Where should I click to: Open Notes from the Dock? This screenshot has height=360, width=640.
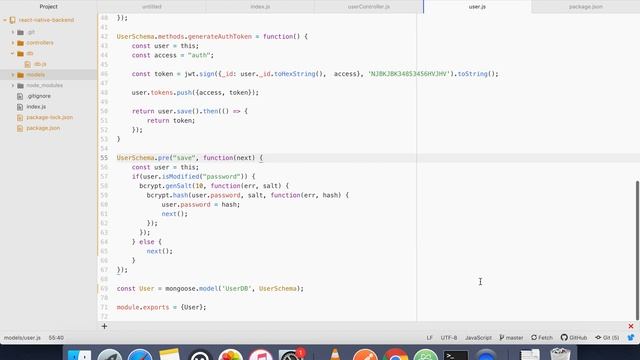point(170,354)
